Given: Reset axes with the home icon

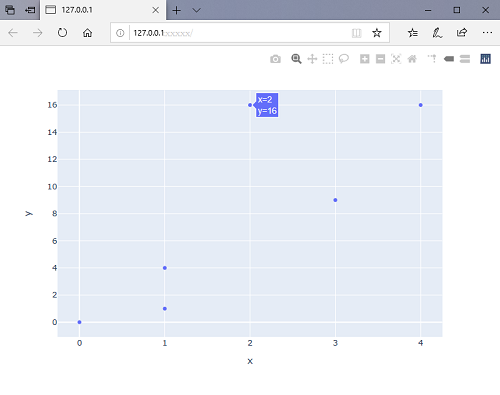Looking at the screenshot, I should [x=412, y=59].
